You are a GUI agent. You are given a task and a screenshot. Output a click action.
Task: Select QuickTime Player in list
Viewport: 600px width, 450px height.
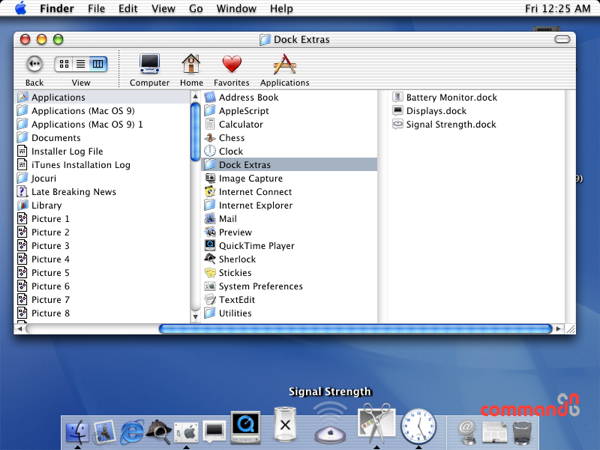[x=289, y=246]
